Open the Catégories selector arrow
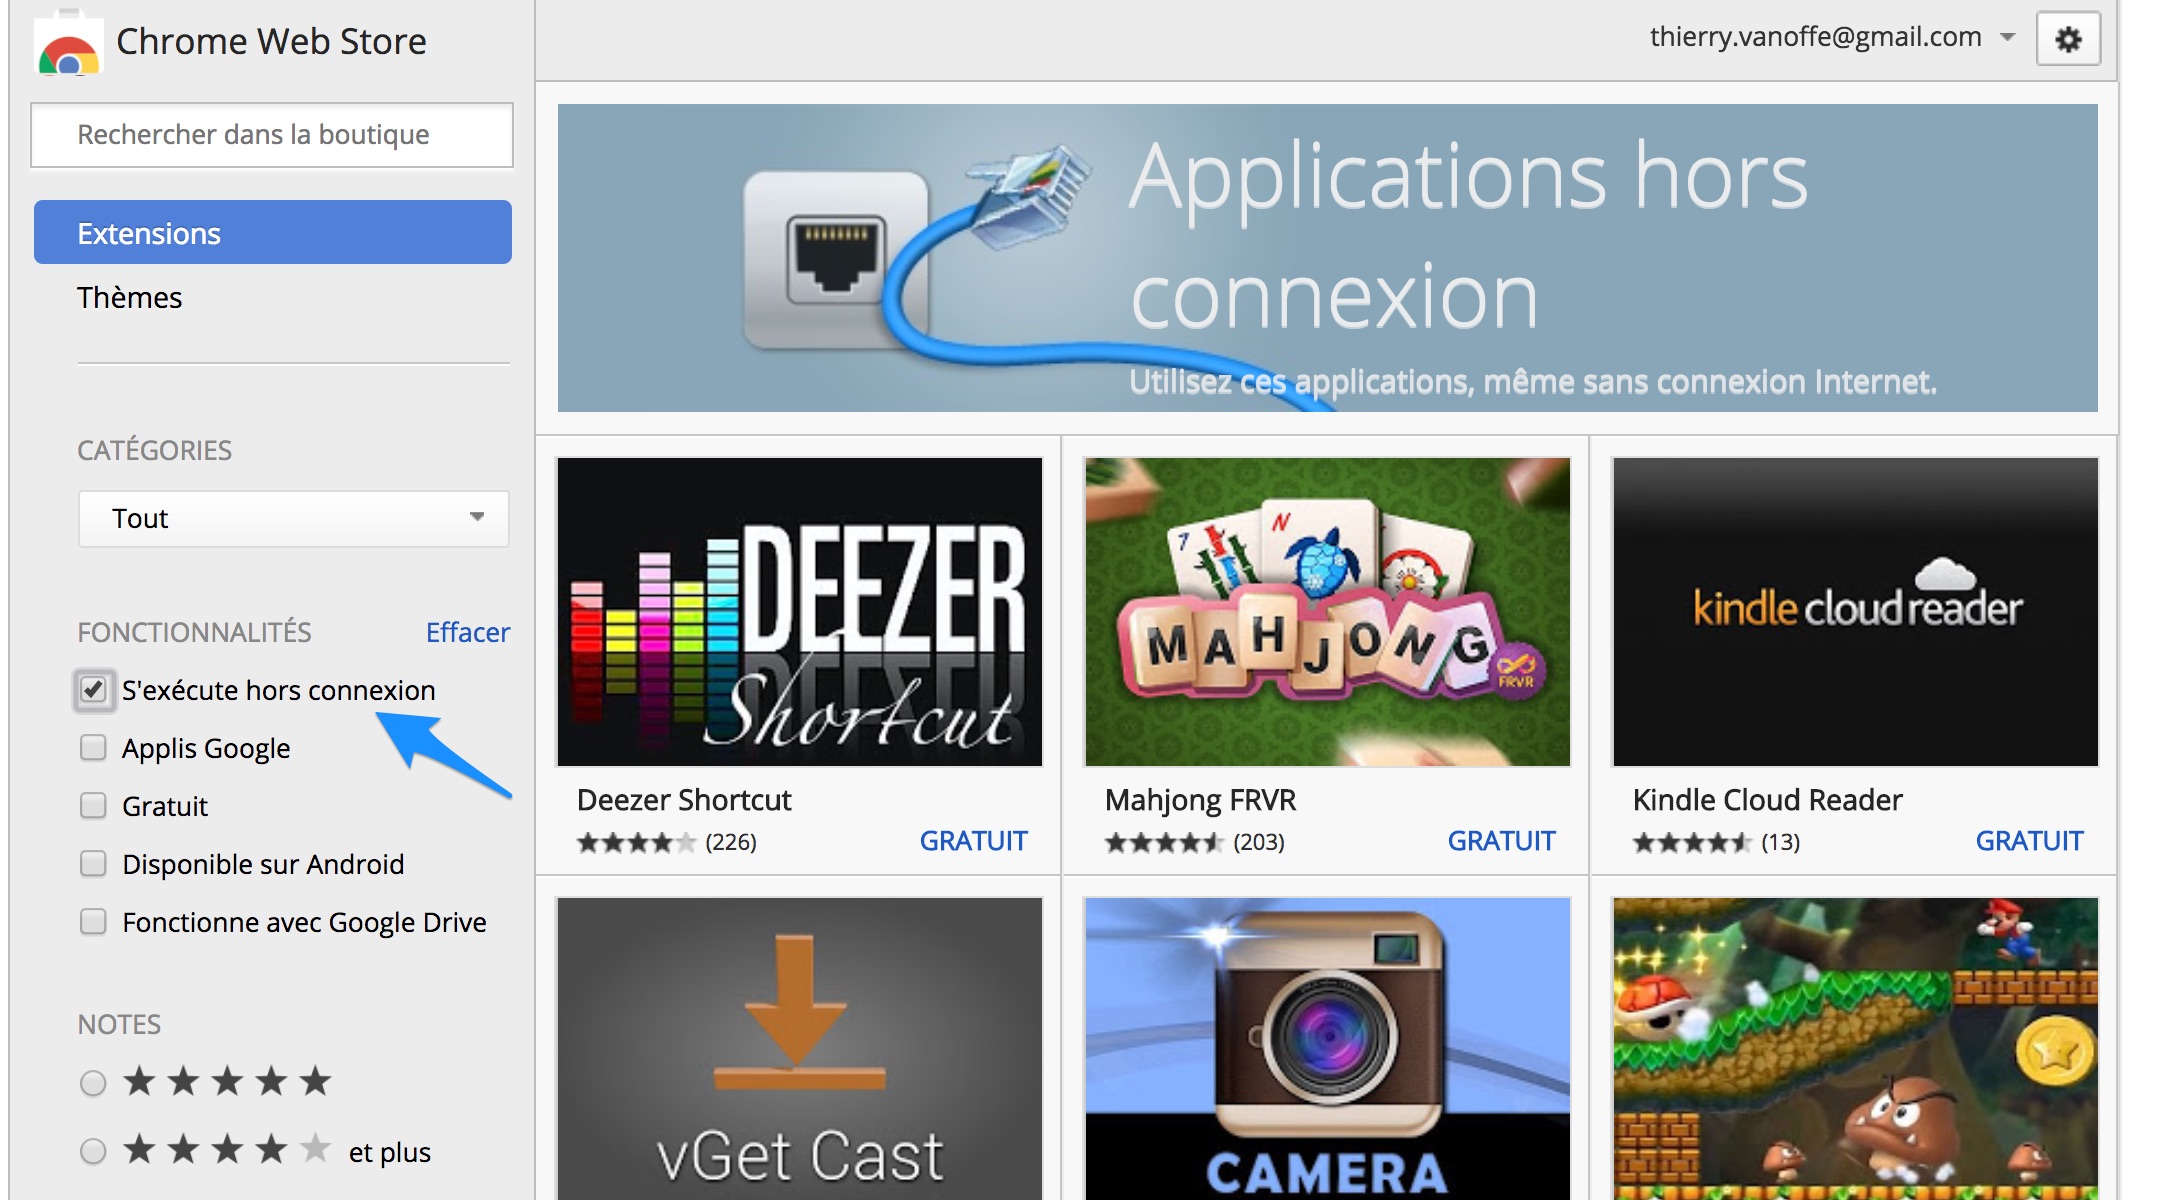Image resolution: width=2176 pixels, height=1200 pixels. [478, 519]
